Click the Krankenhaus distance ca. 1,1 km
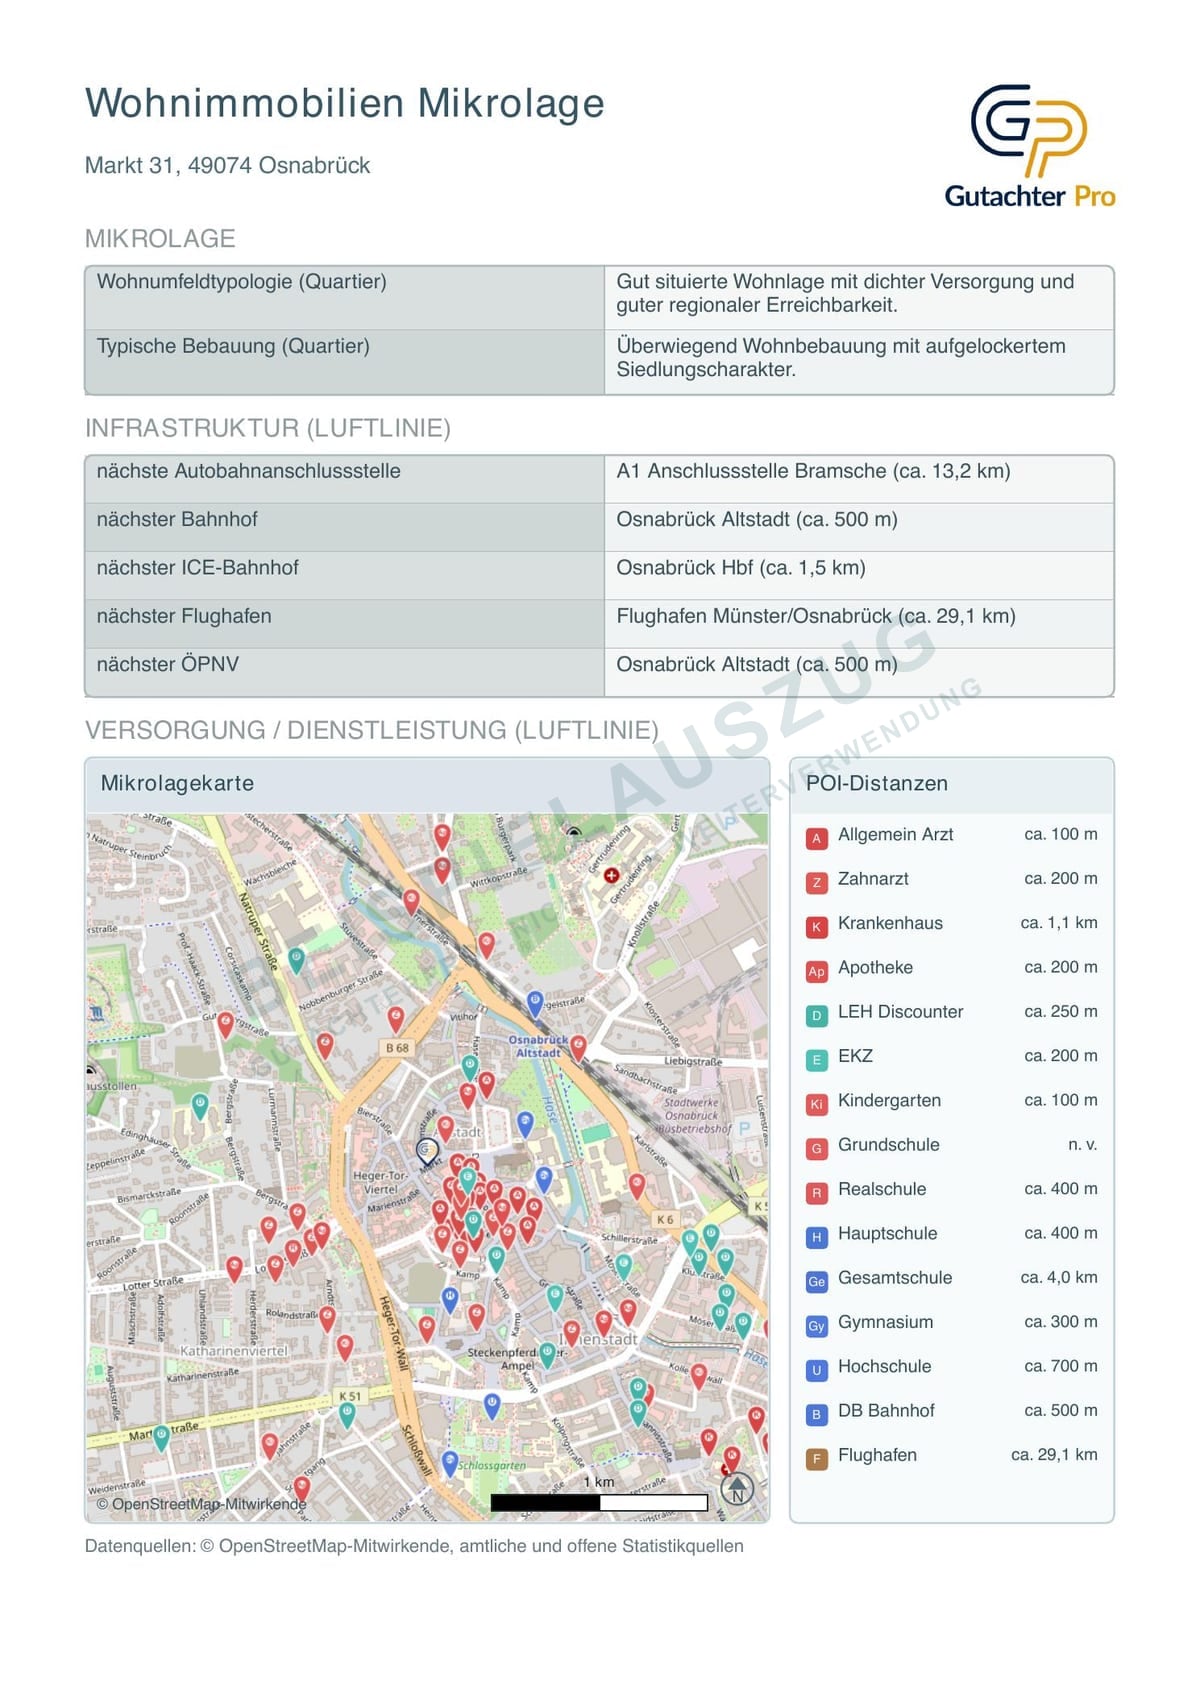1200x1696 pixels. click(x=1059, y=923)
